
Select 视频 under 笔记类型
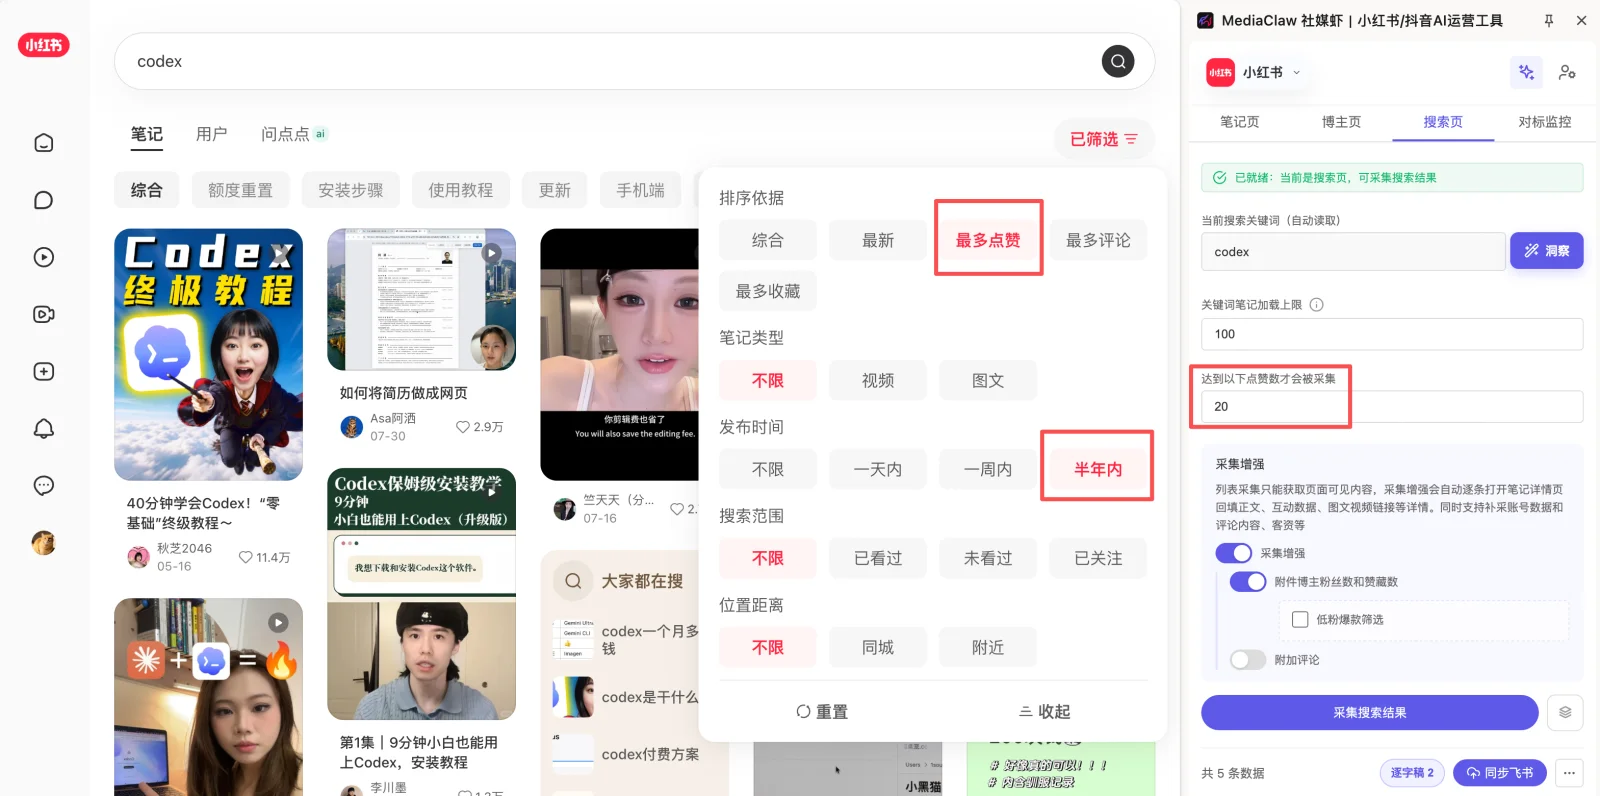(878, 380)
